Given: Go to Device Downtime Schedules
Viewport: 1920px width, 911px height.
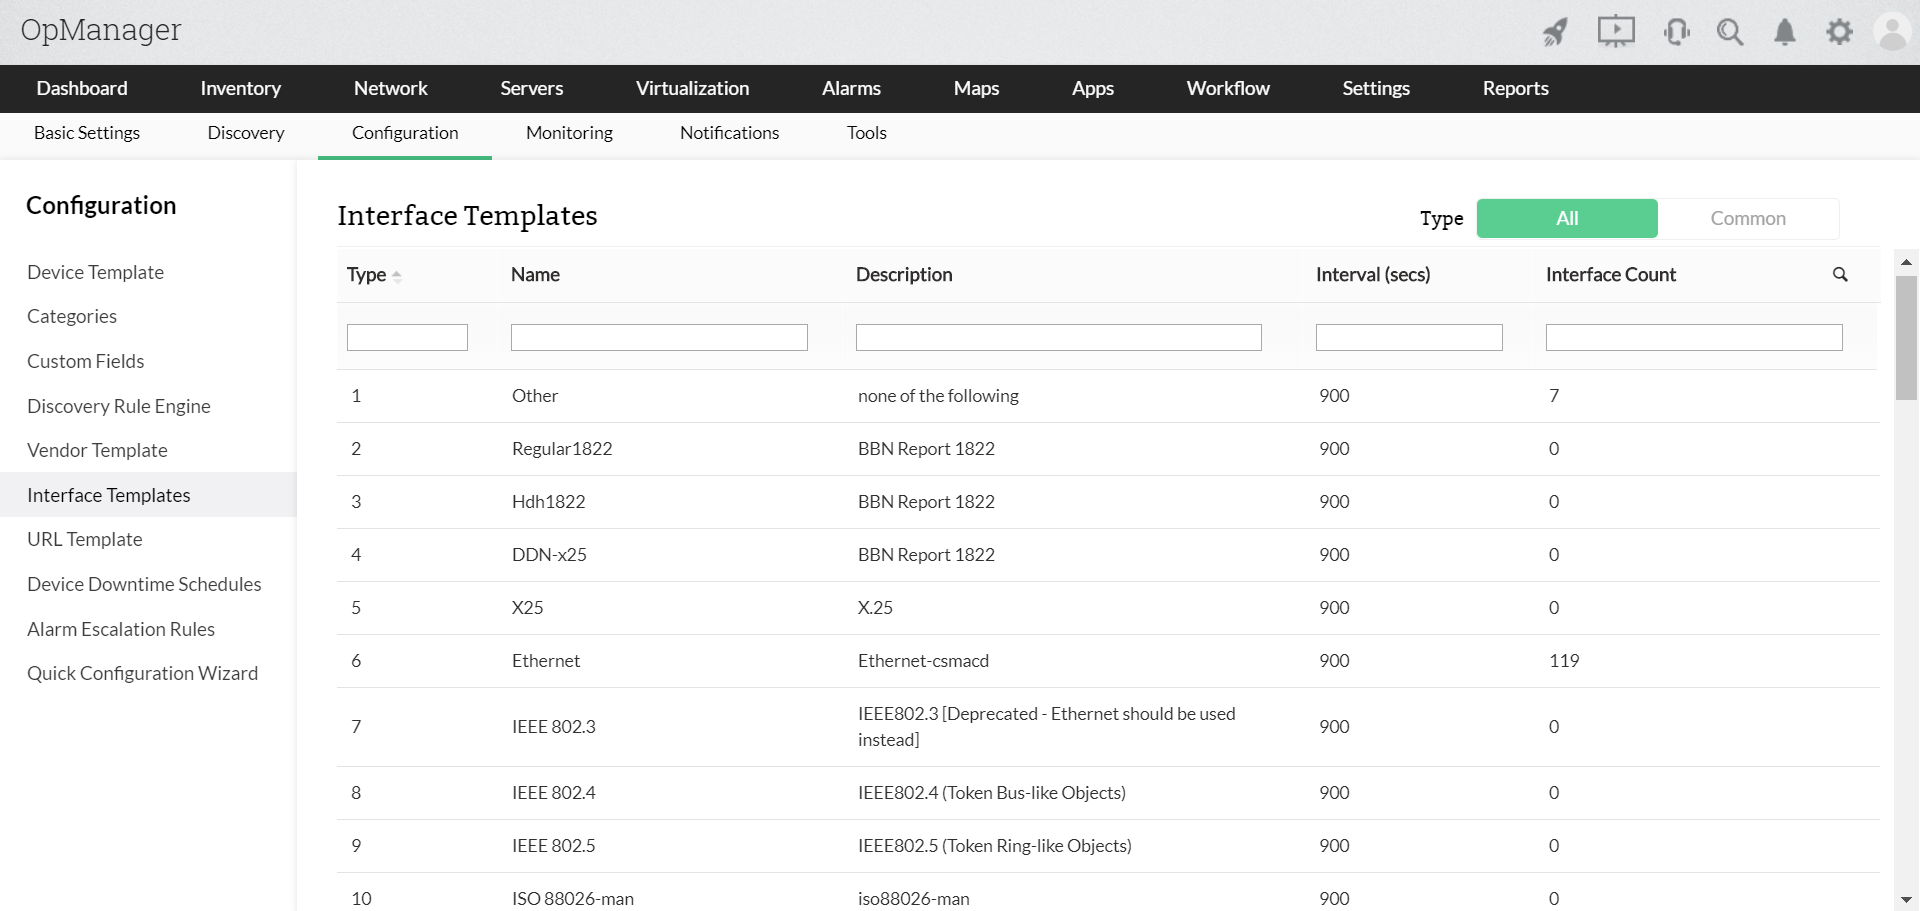Looking at the screenshot, I should click(144, 584).
